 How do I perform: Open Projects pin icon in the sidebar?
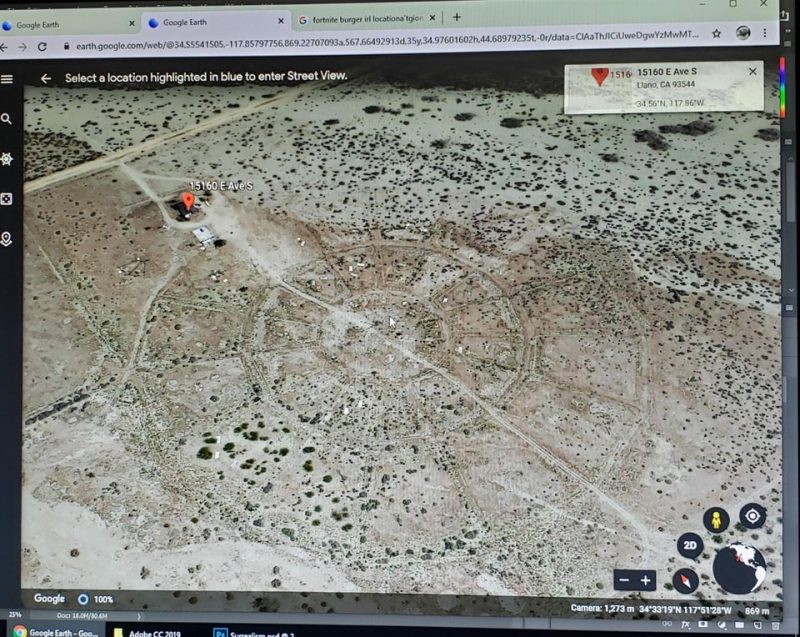[7, 239]
